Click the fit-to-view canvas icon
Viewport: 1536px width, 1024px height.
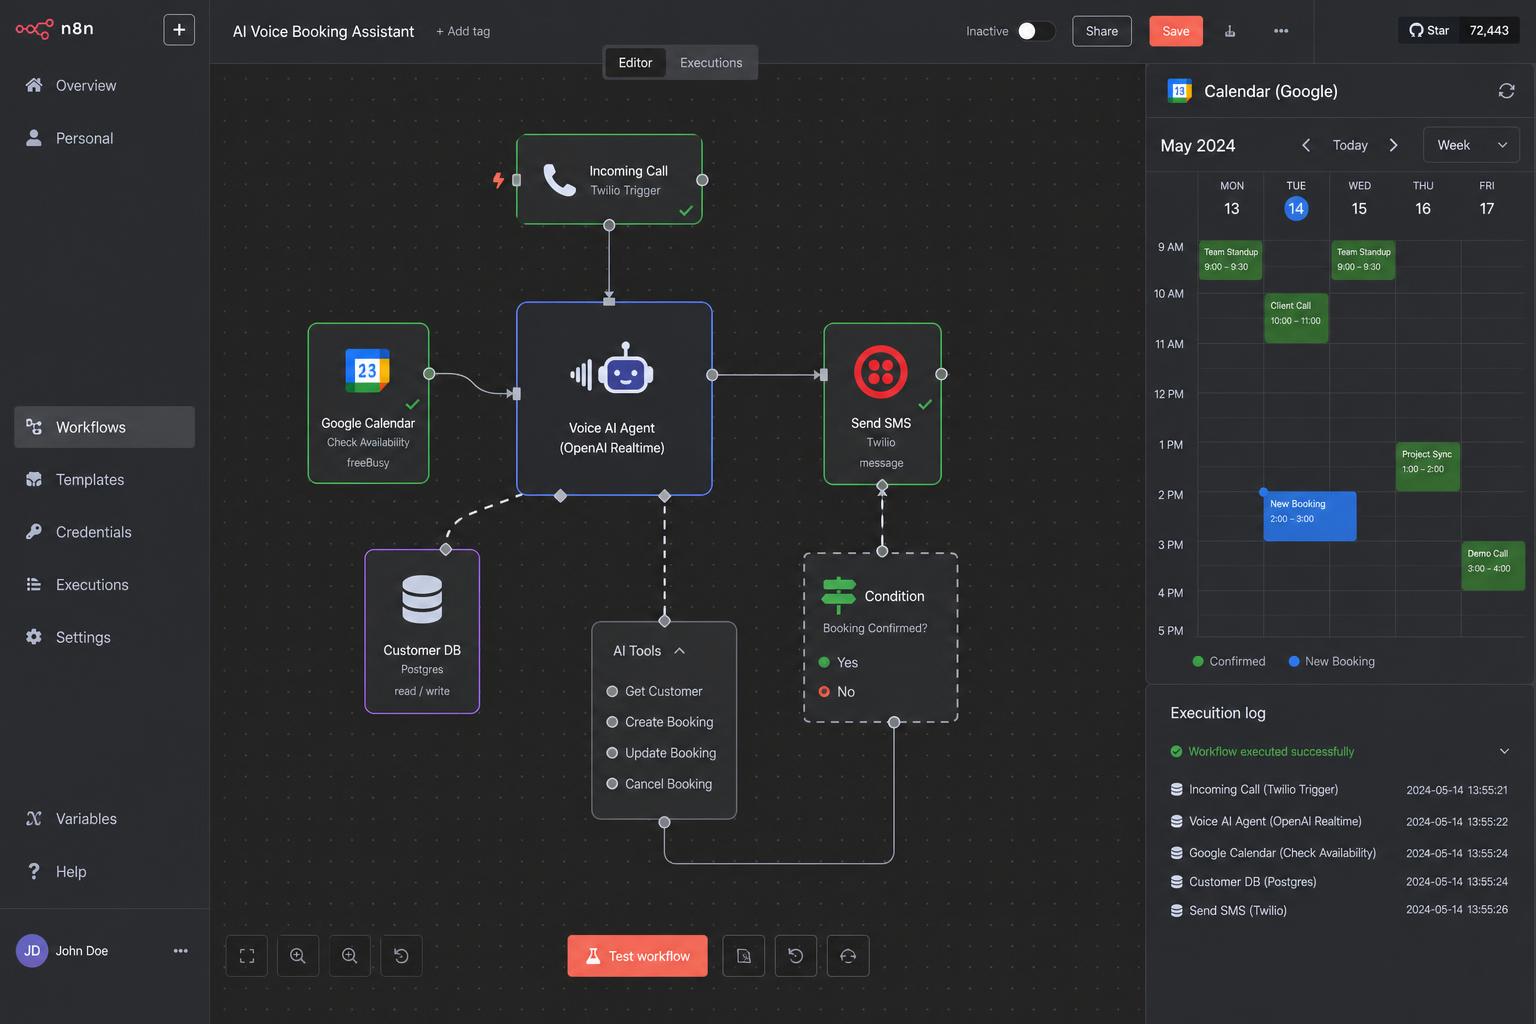tap(247, 956)
